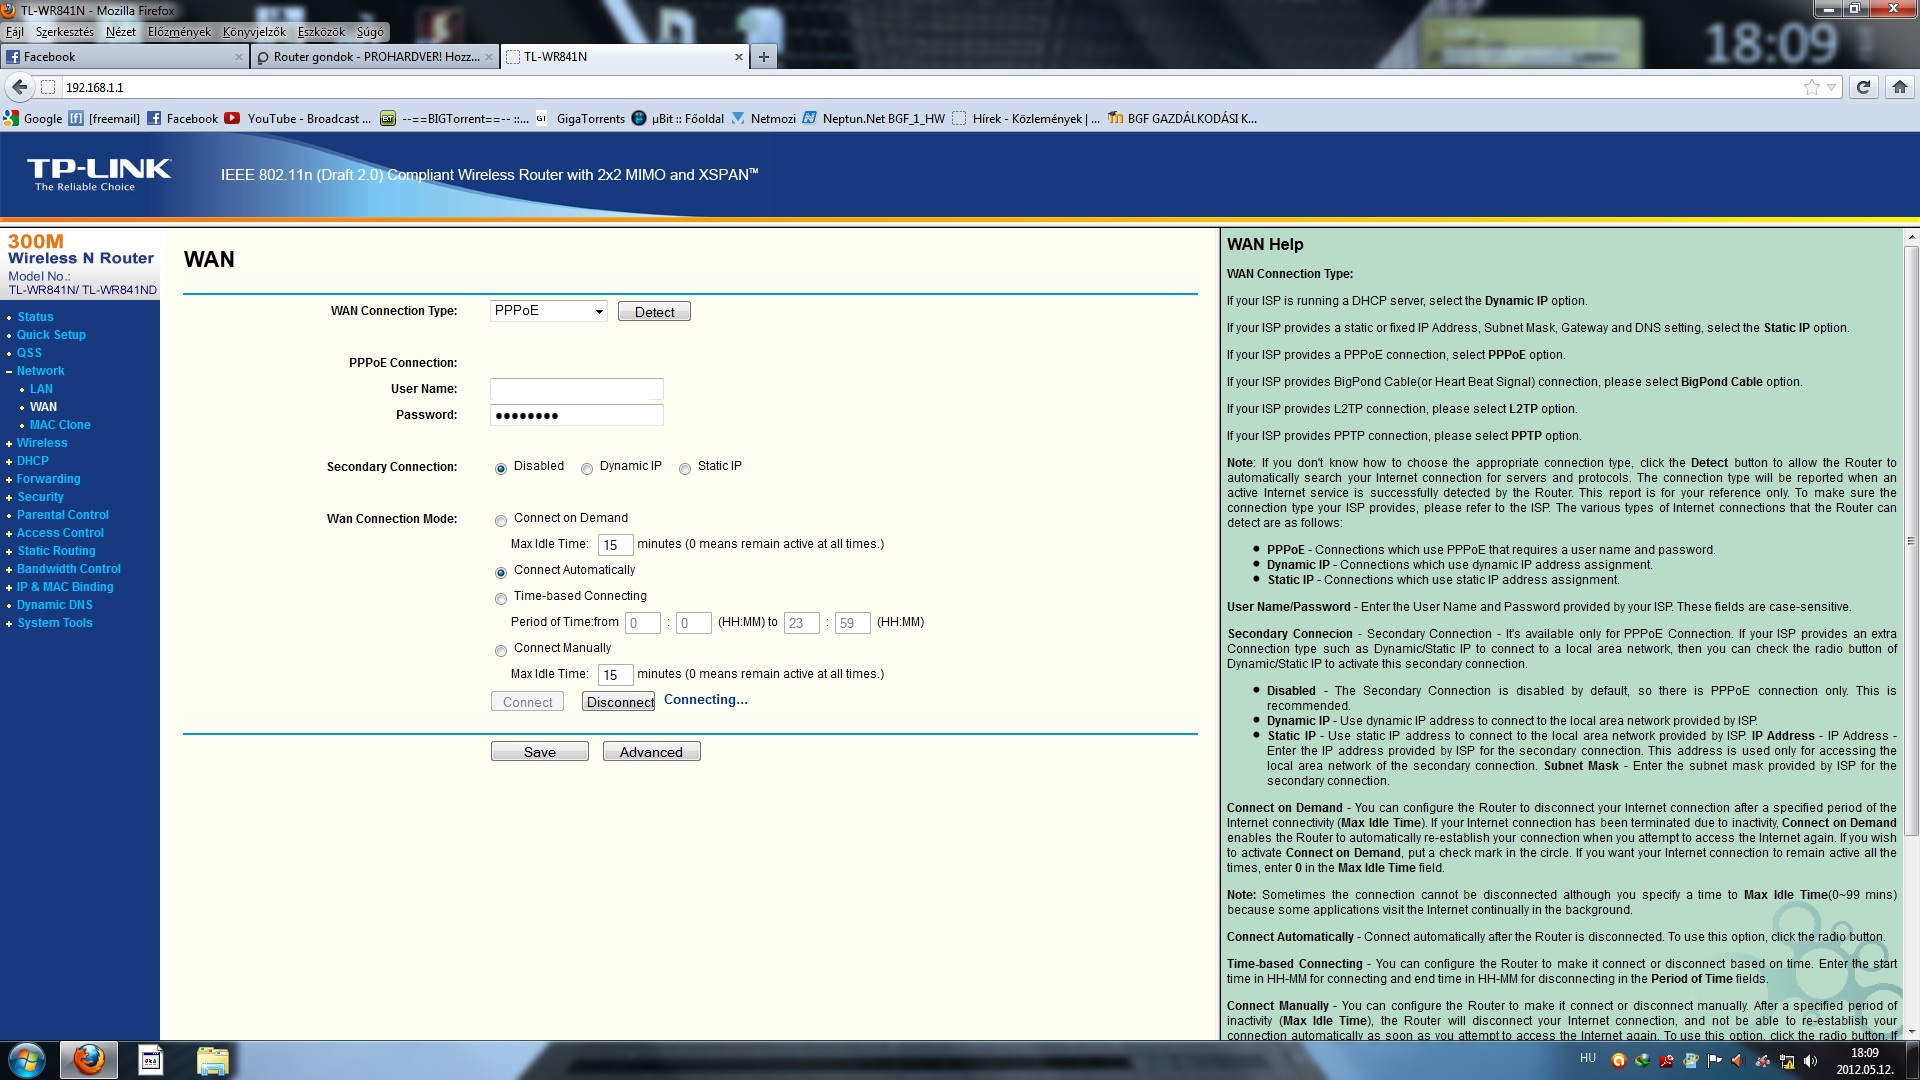
Task: Open the Windows Start menu orb
Action: coord(27,1059)
